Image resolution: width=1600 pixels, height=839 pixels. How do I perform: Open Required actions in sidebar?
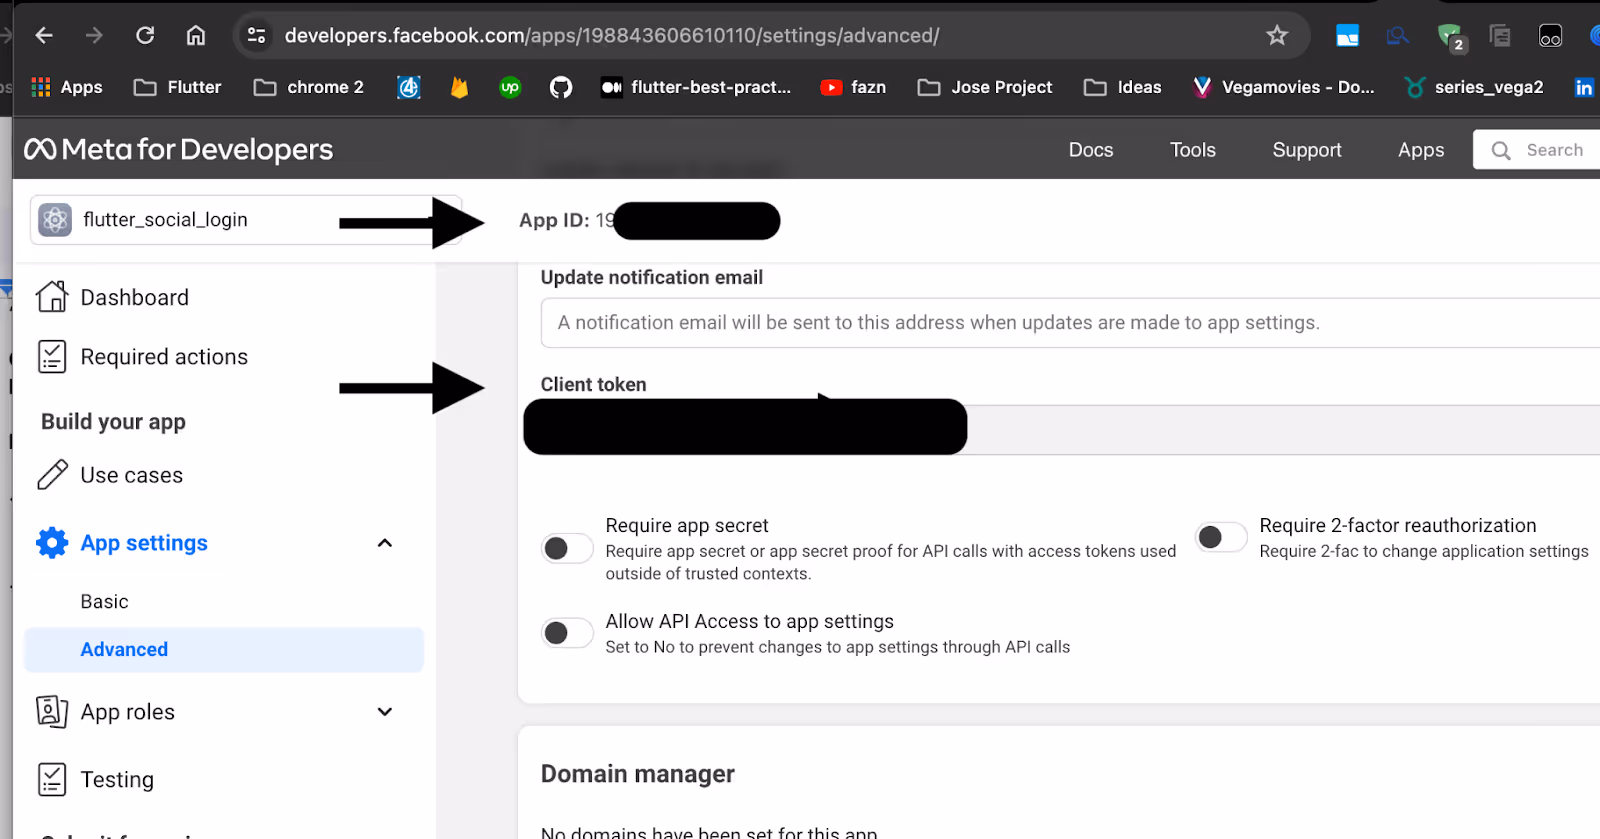pyautogui.click(x=164, y=357)
